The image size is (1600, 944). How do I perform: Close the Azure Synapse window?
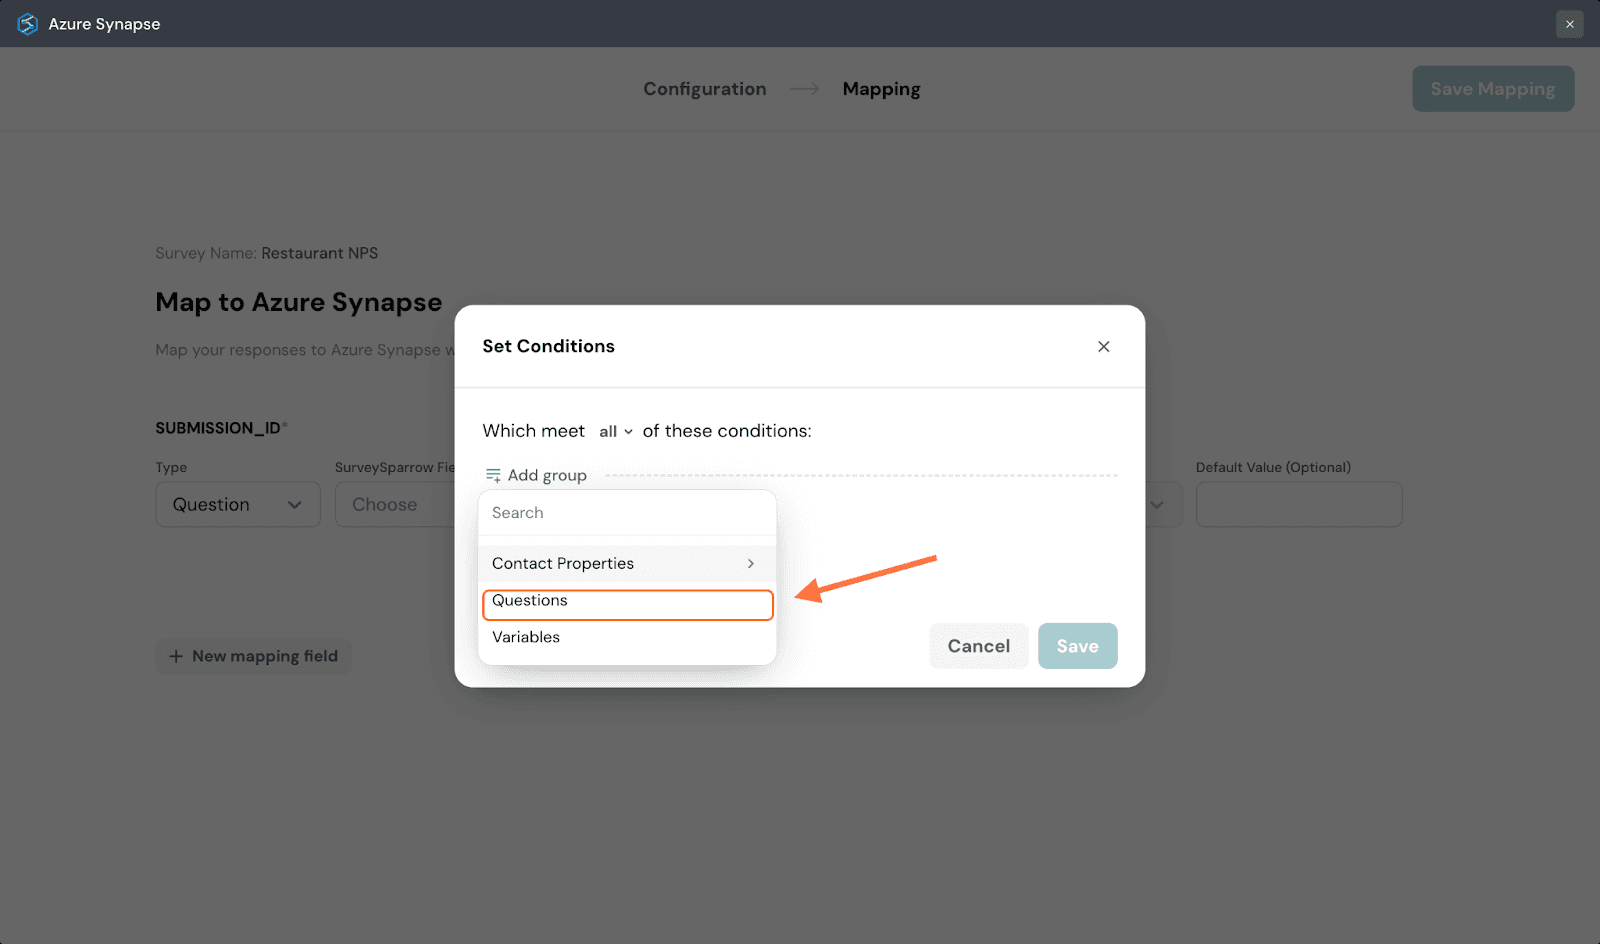(x=1569, y=24)
